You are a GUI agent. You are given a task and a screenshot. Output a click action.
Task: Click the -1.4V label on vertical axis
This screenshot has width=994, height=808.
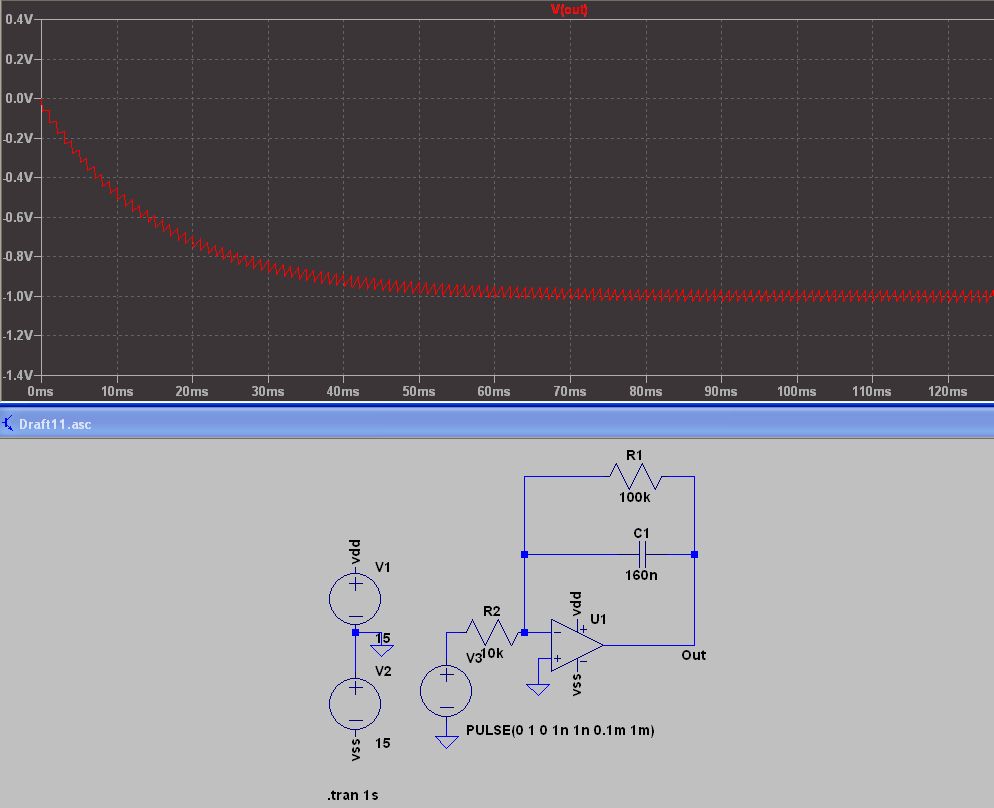point(17,375)
